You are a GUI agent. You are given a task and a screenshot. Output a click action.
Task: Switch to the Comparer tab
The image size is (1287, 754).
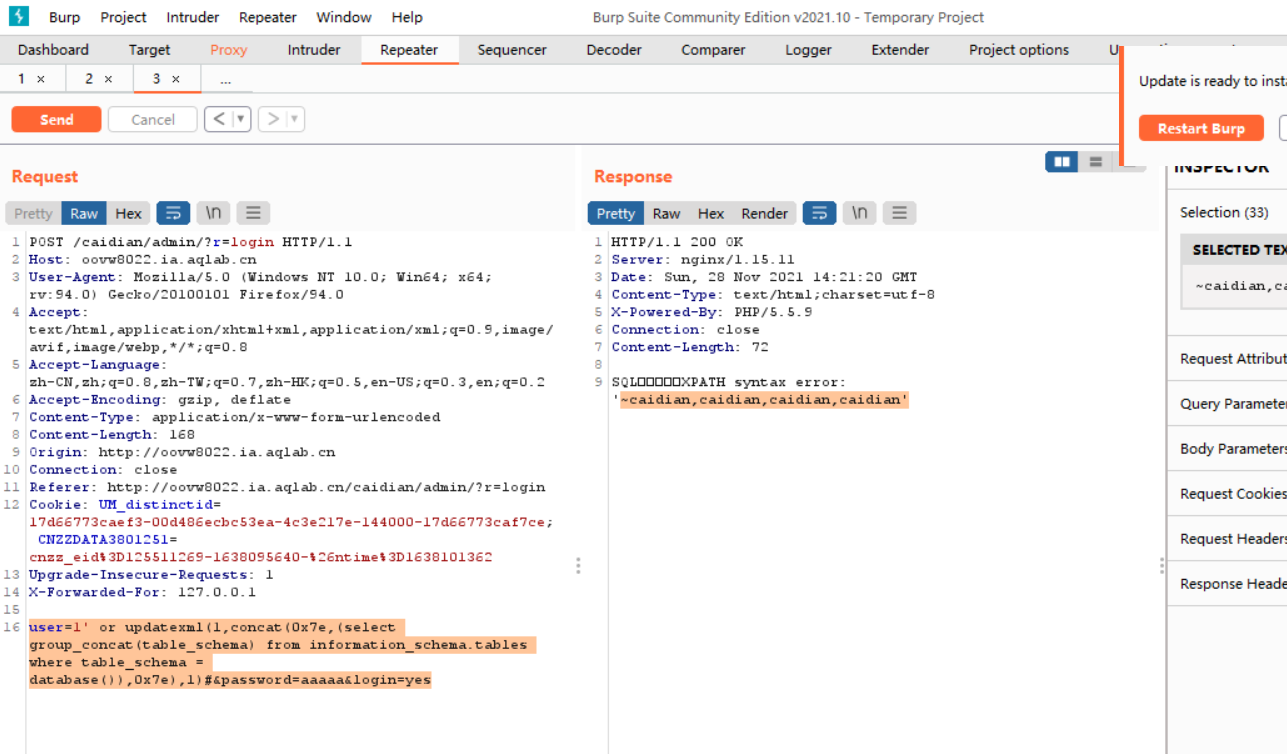click(x=713, y=50)
